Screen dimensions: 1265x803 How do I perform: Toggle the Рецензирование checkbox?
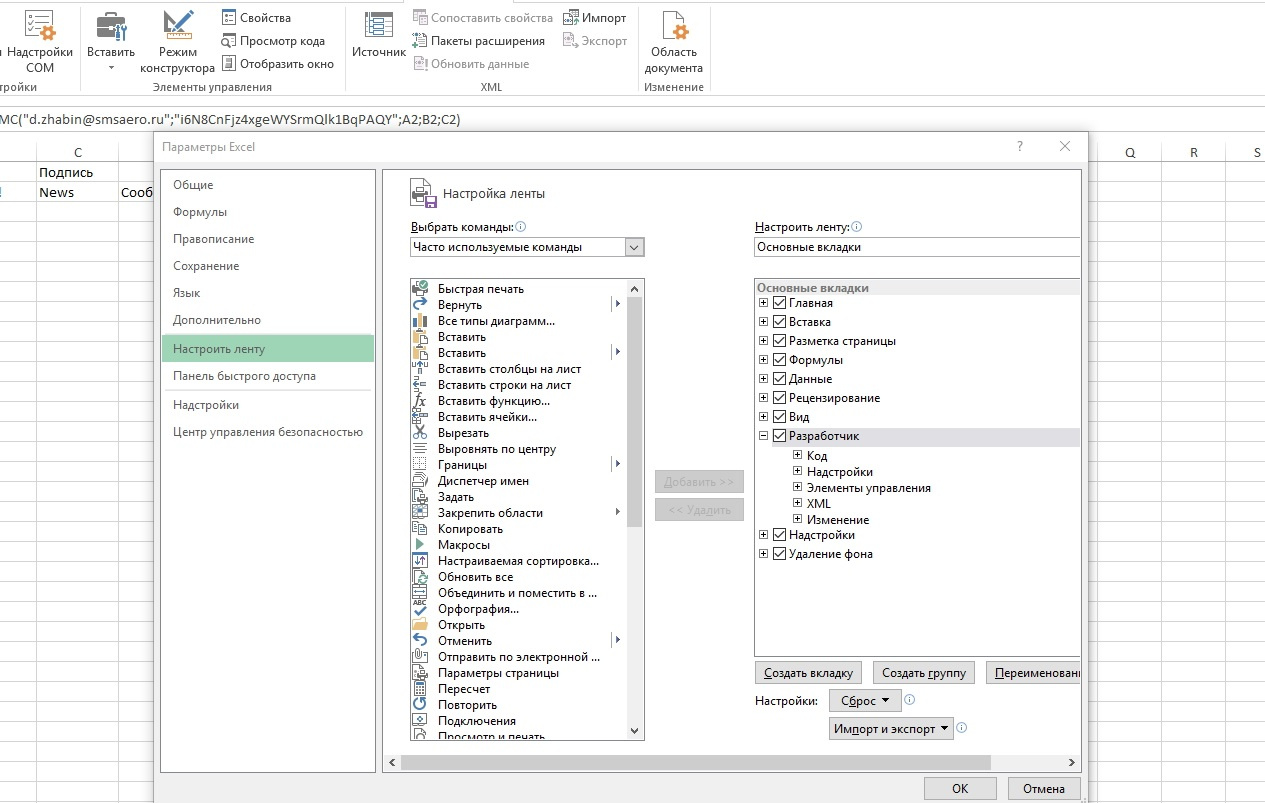[780, 398]
